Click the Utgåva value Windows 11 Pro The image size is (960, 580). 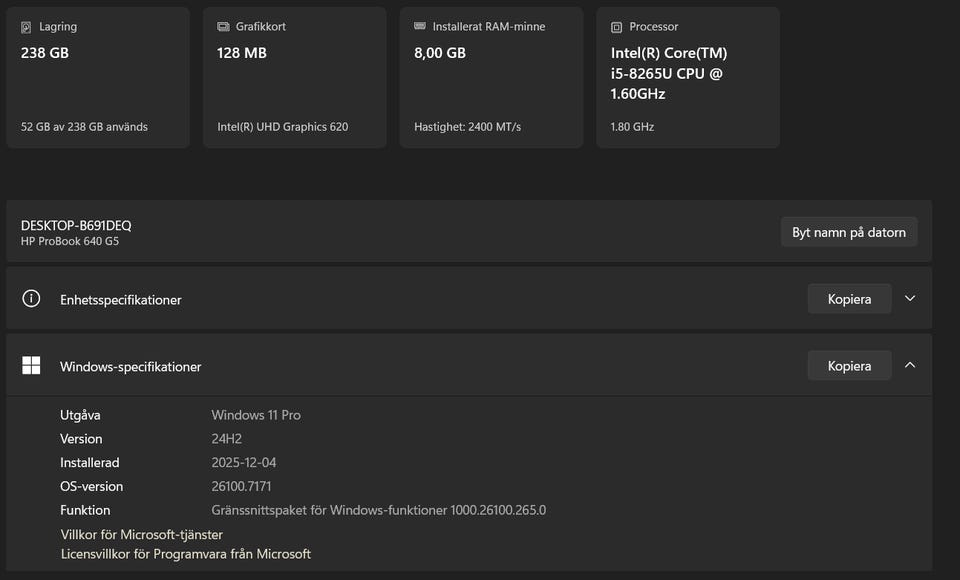click(x=256, y=414)
